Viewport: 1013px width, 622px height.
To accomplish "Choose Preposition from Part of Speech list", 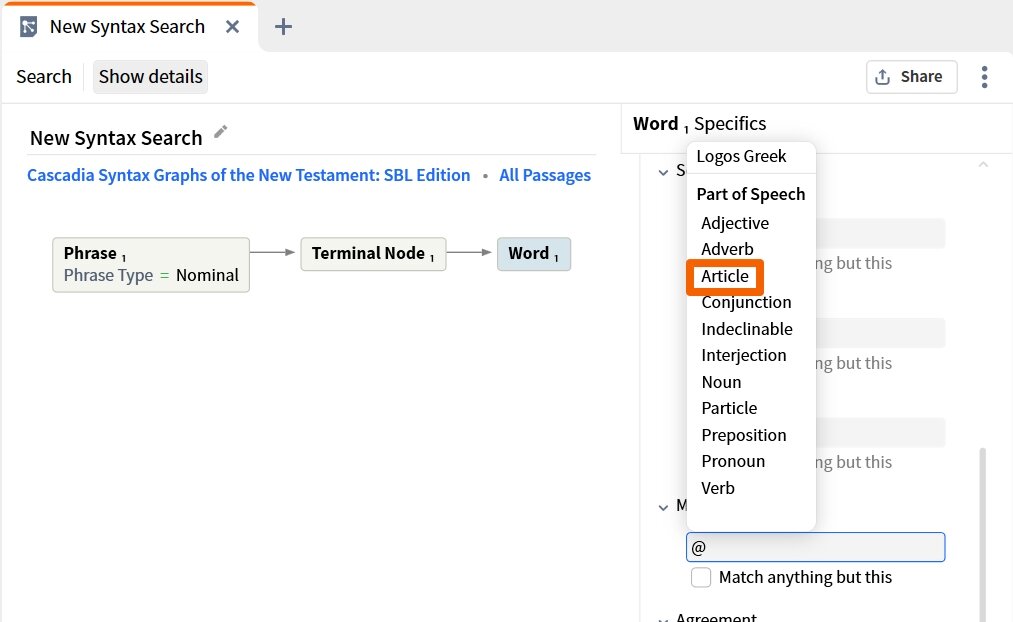I will (744, 435).
